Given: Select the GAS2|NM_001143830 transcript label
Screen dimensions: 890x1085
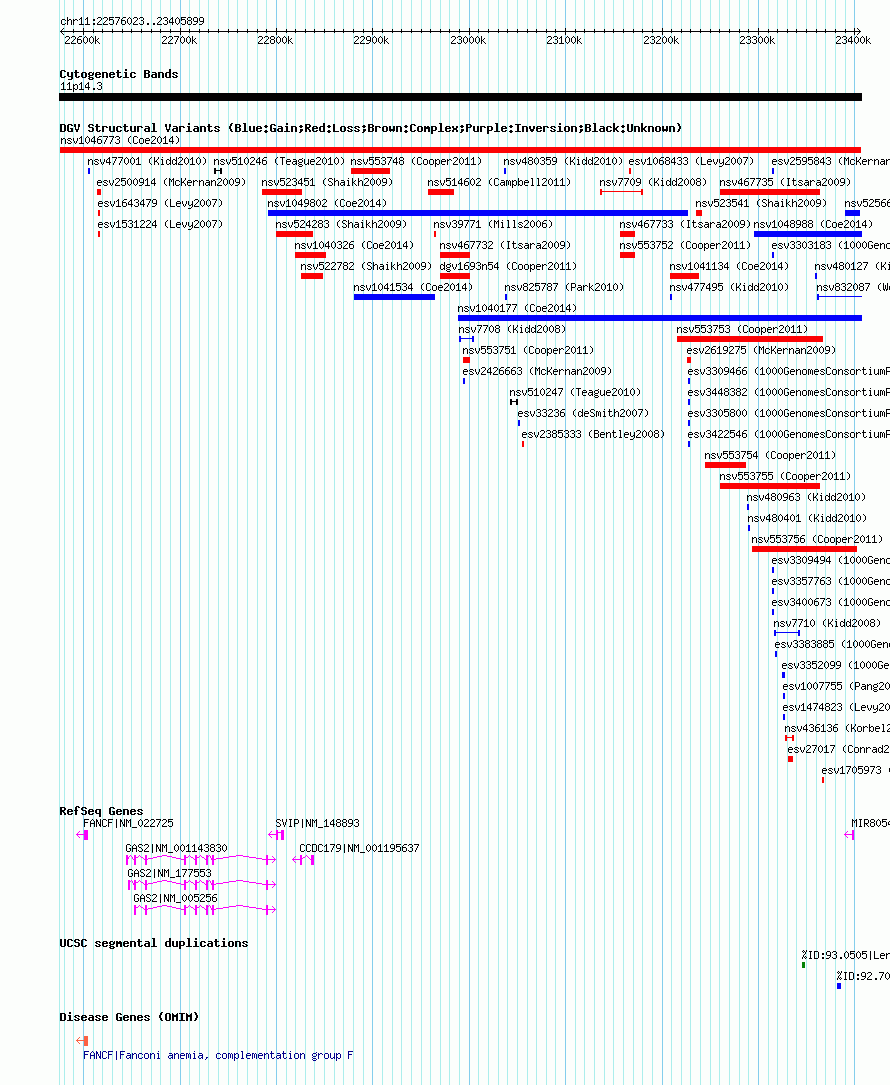Looking at the screenshot, I should [176, 848].
